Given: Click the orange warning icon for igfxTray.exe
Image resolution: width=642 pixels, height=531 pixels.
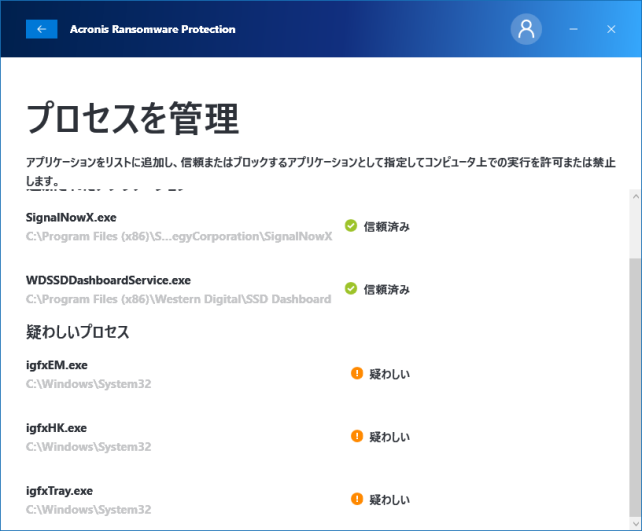Looking at the screenshot, I should 357,499.
